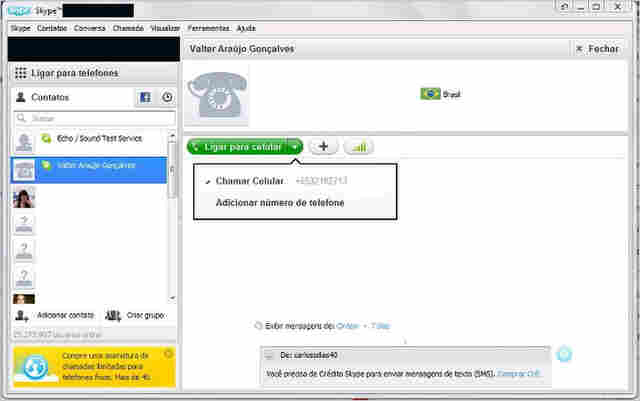Screen dimensions: 640x401
Task: Select Valter Araujo Gonçalves in contact list
Action: click(x=89, y=169)
